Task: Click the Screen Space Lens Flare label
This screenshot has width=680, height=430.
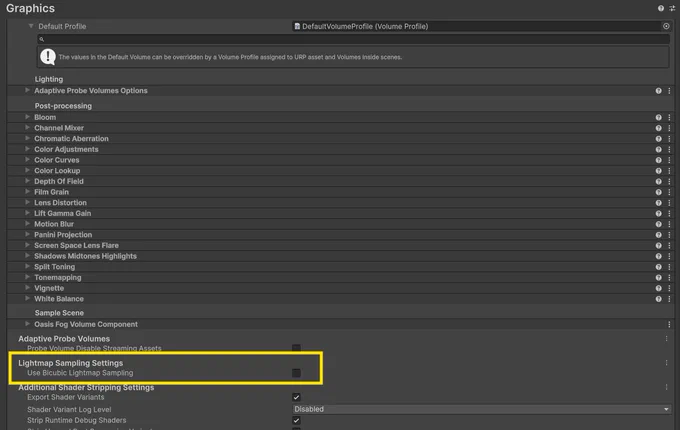Action: click(76, 245)
